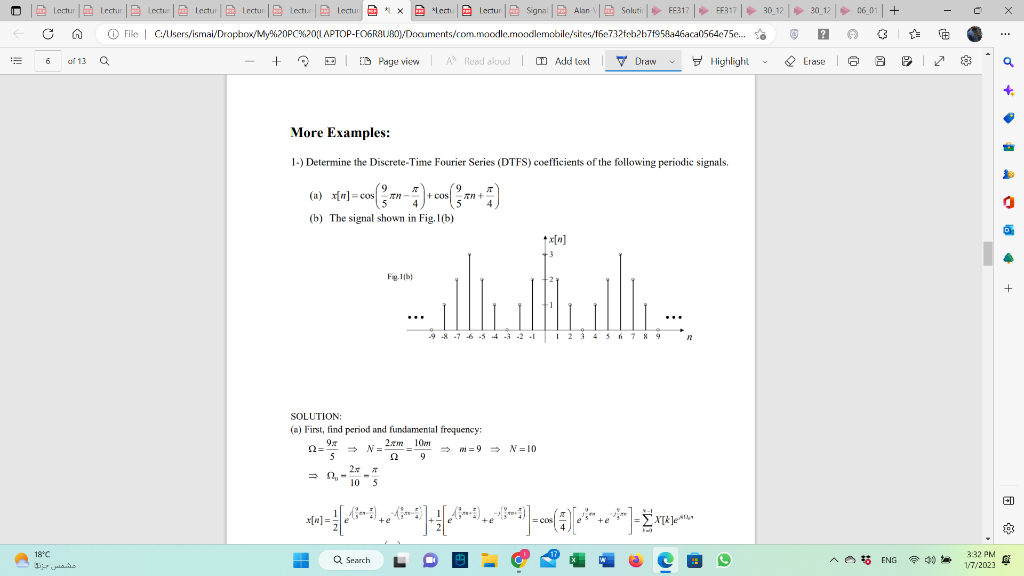Switch to the Soluti tab
This screenshot has width=1024, height=576.
[x=624, y=10]
